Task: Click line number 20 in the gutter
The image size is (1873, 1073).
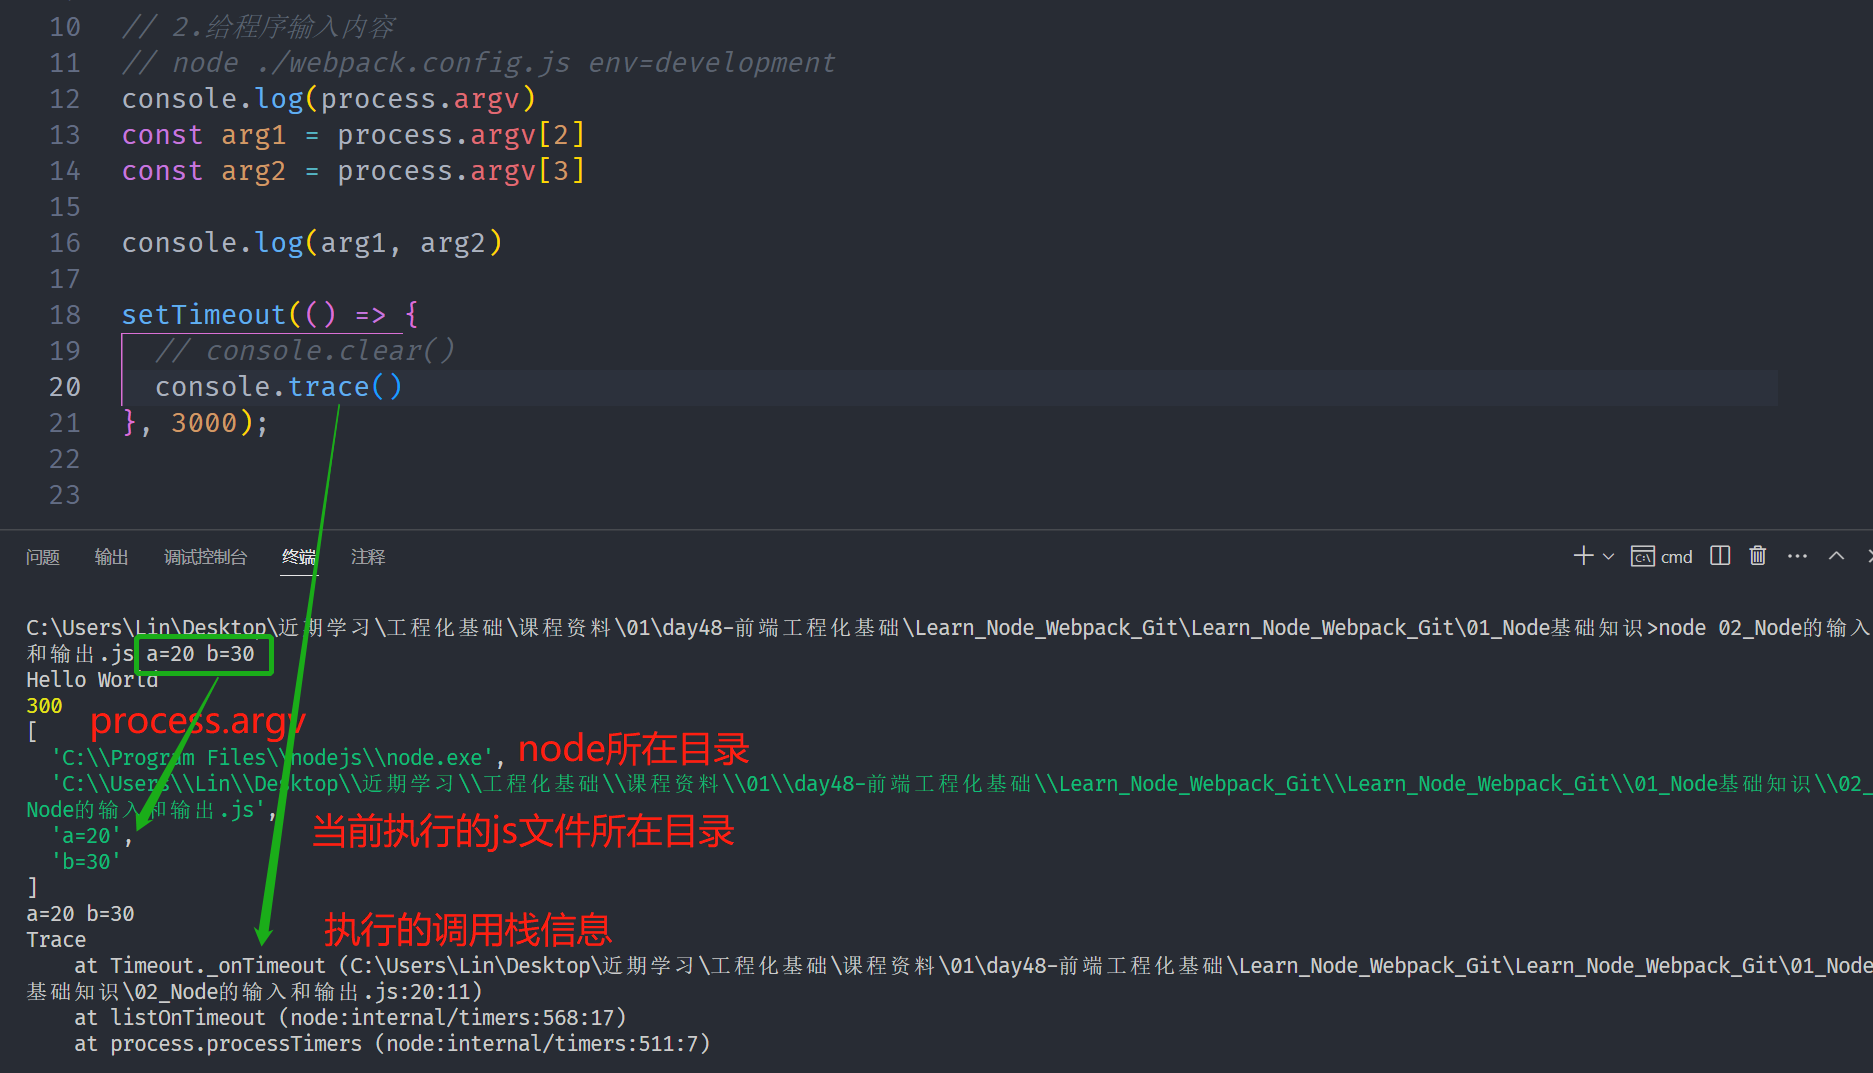Action: 64,387
